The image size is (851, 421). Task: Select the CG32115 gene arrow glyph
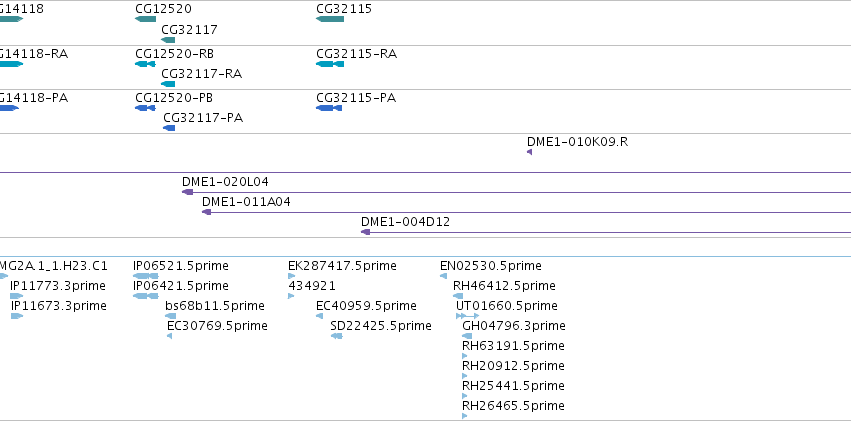coord(330,19)
